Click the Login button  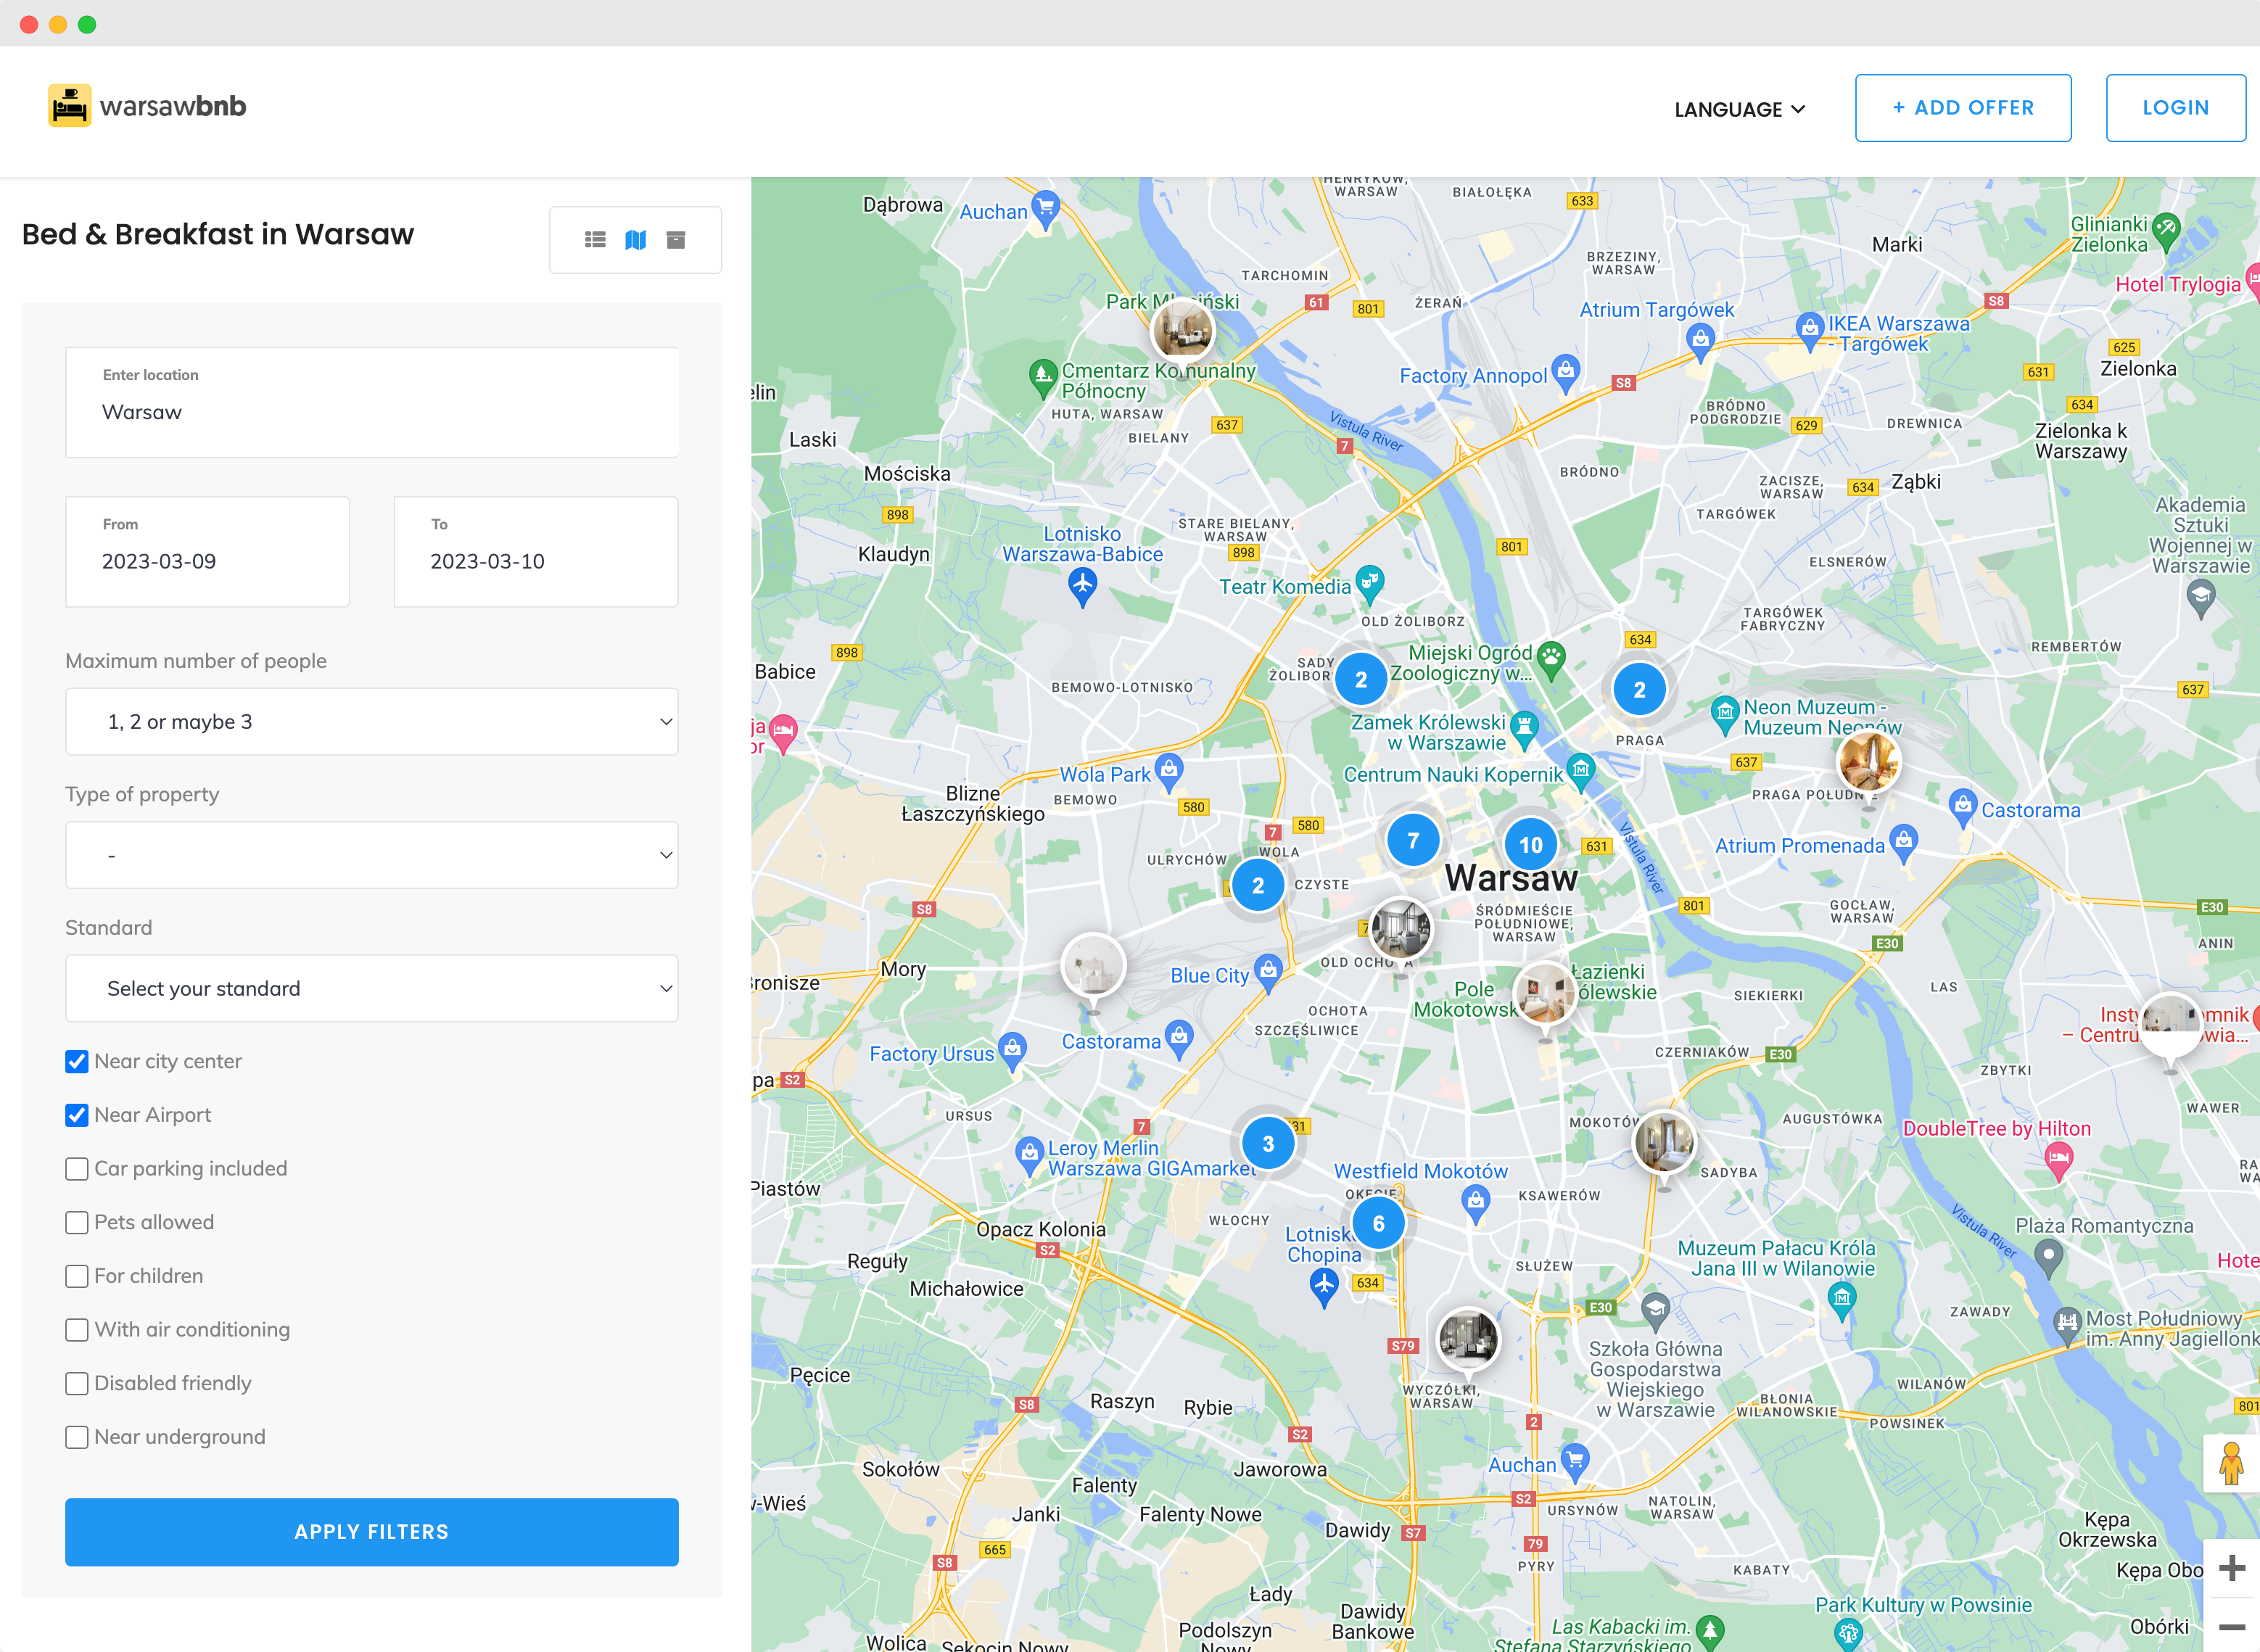(2175, 108)
